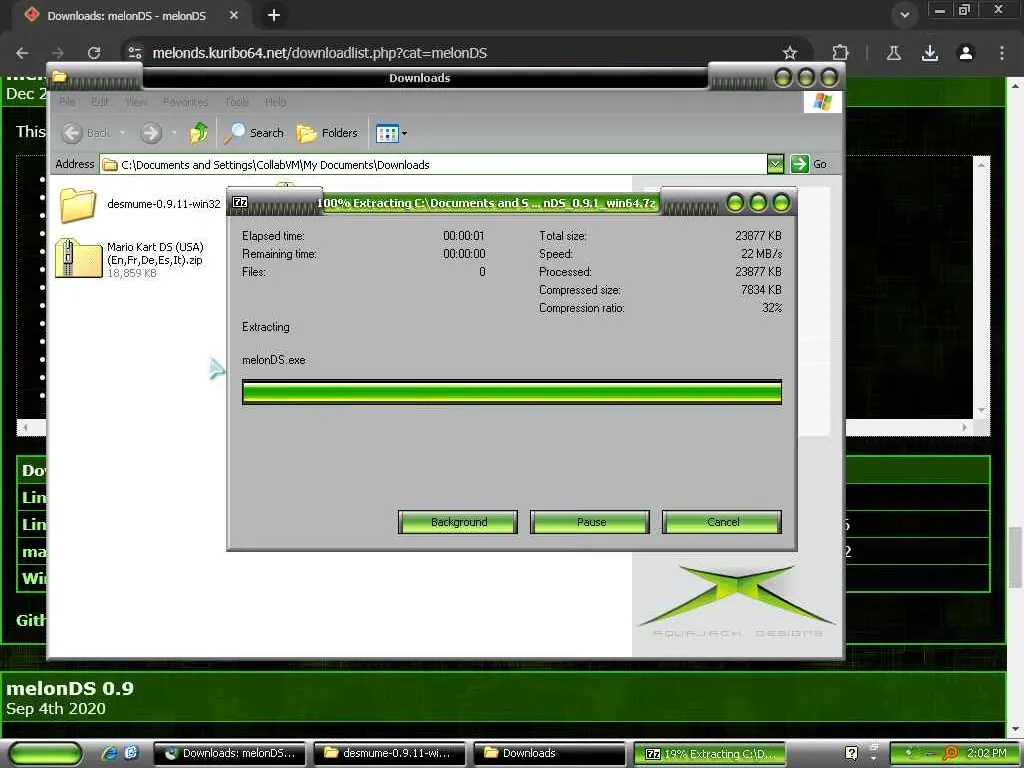Viewport: 1024px width, 768px height.
Task: Open Search in the Downloads explorer toolbar
Action: [254, 133]
